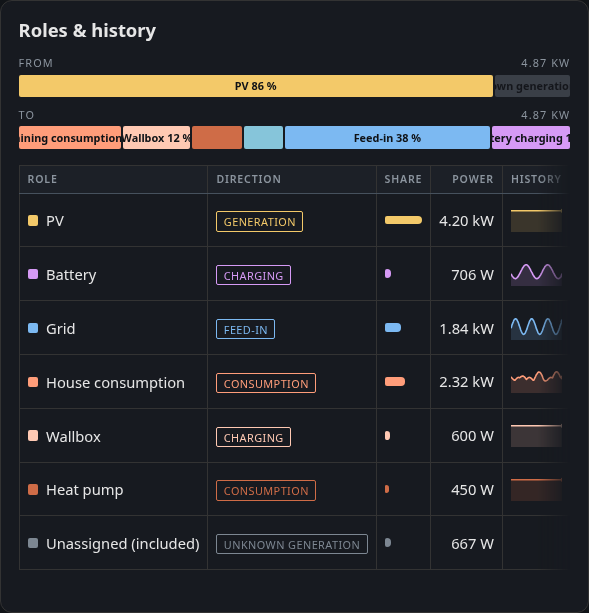The height and width of the screenshot is (613, 589).
Task: Click the Battery purple color swatch
Action: pos(33,274)
